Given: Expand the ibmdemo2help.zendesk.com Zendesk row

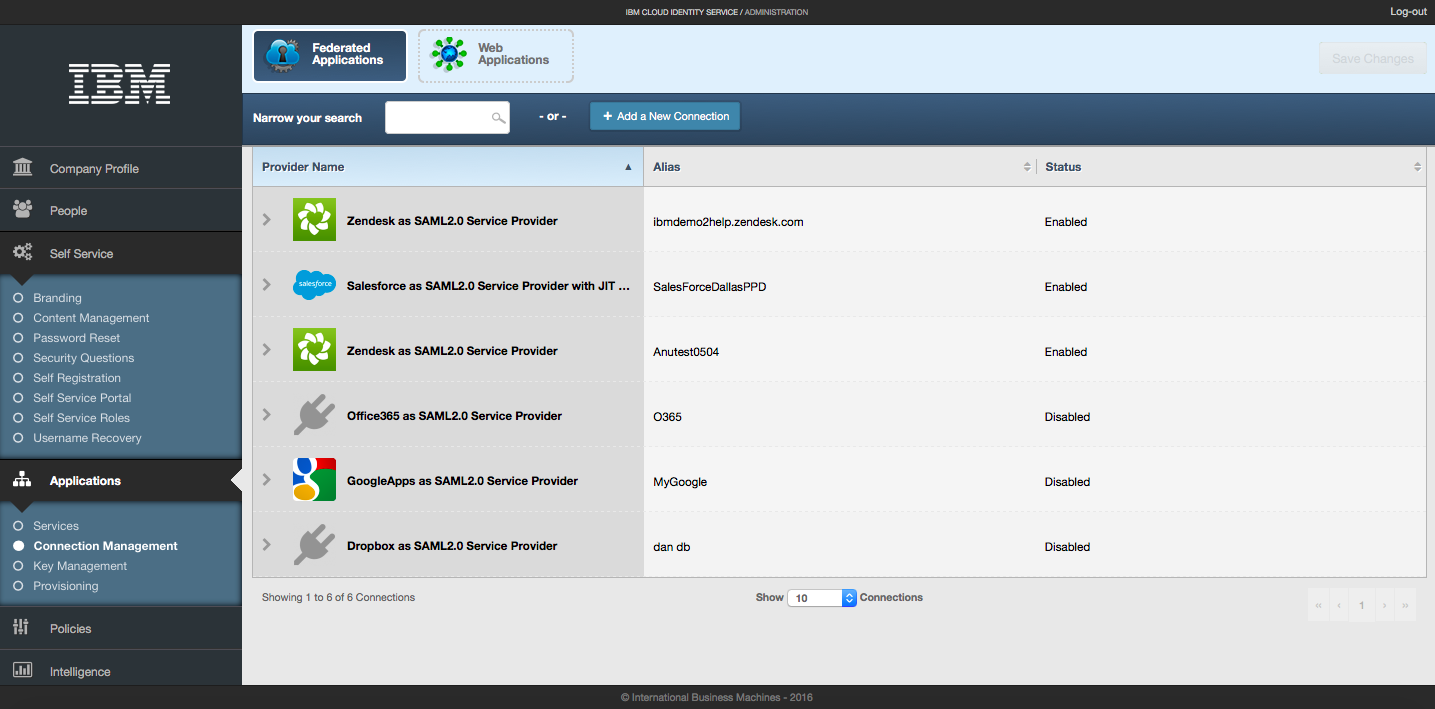Looking at the screenshot, I should tap(267, 220).
